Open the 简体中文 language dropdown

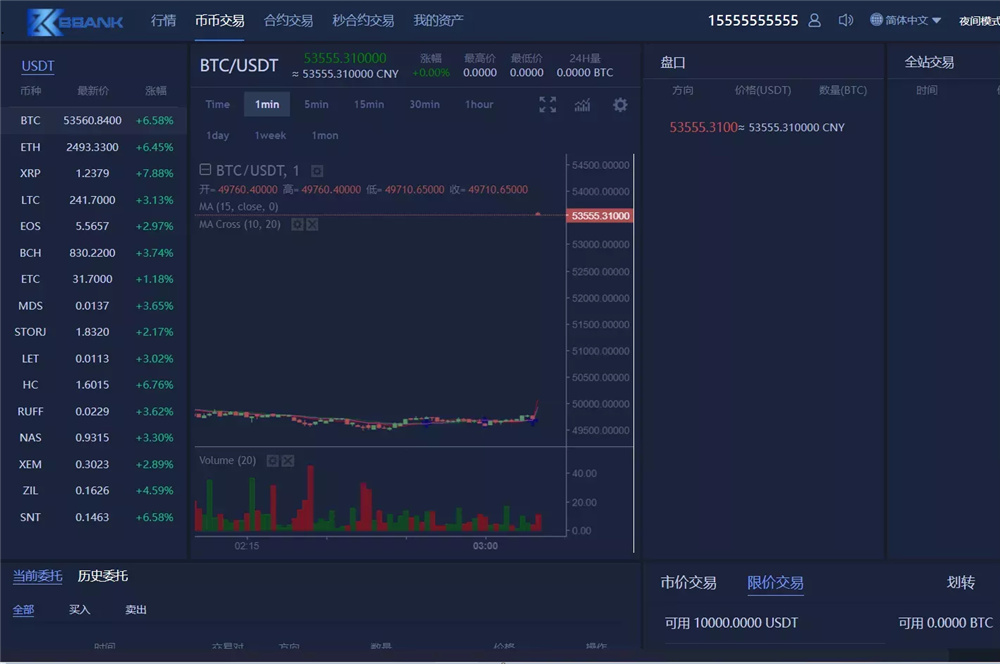pos(906,20)
